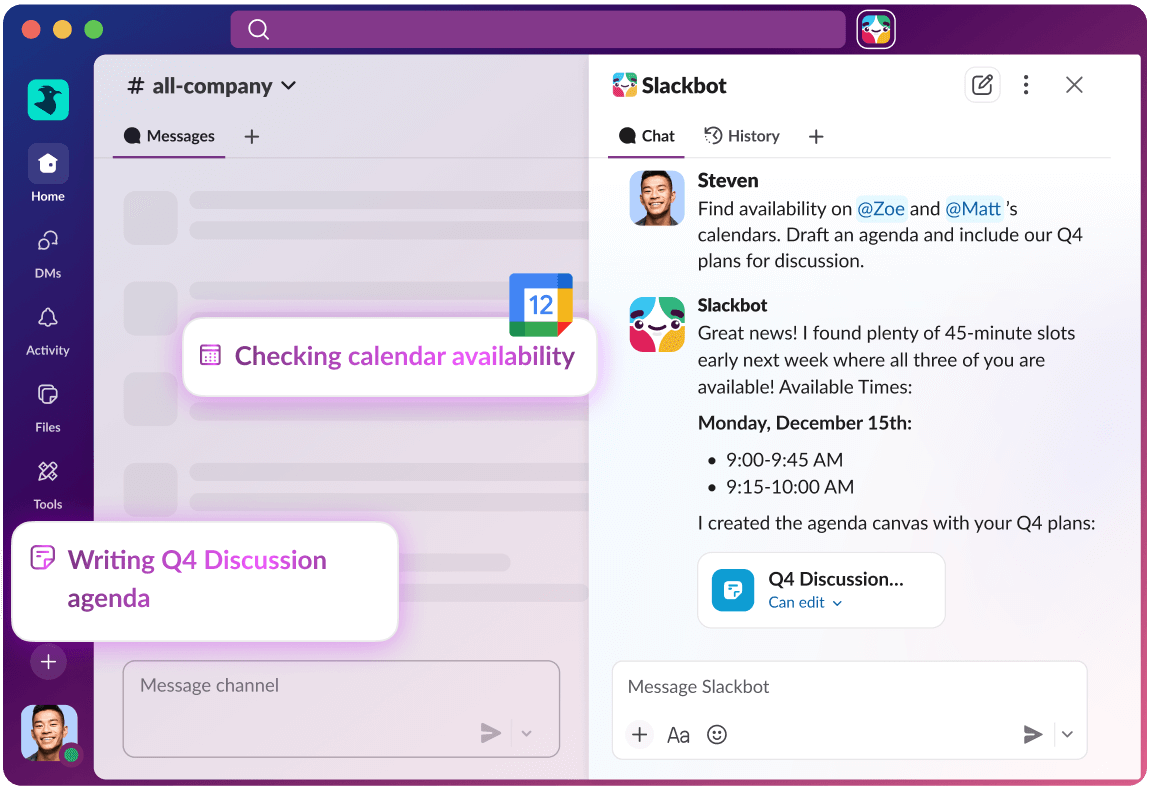Check Activity notifications
Screen dimensions: 1150x790
point(47,318)
